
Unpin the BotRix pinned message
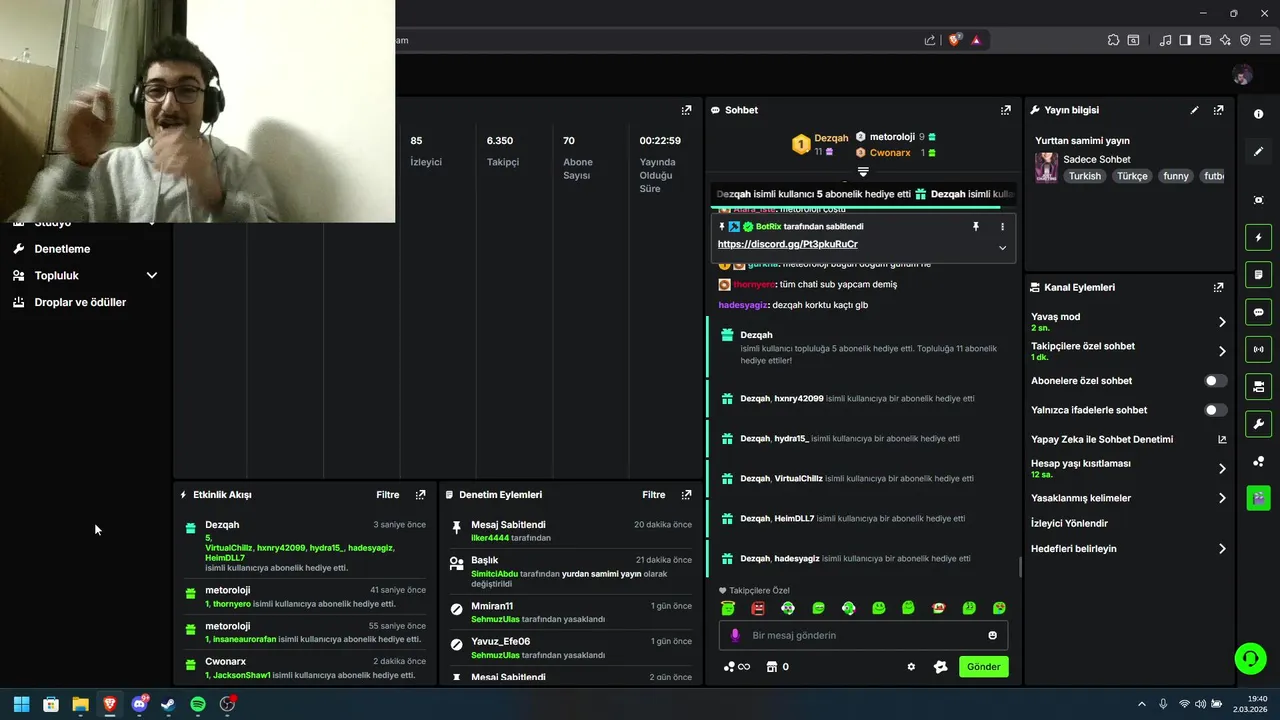pos(976,227)
